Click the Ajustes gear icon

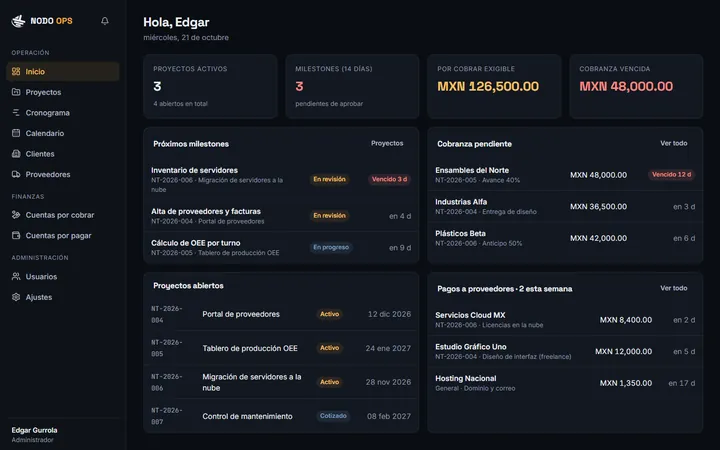click(16, 297)
